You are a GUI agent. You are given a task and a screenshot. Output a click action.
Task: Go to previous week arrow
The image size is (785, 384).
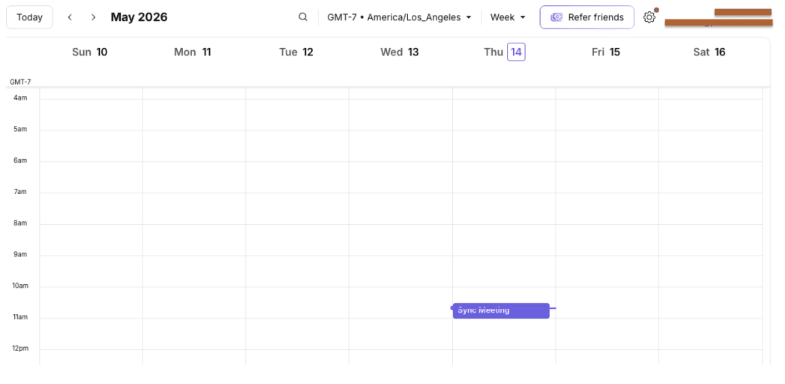(x=70, y=17)
